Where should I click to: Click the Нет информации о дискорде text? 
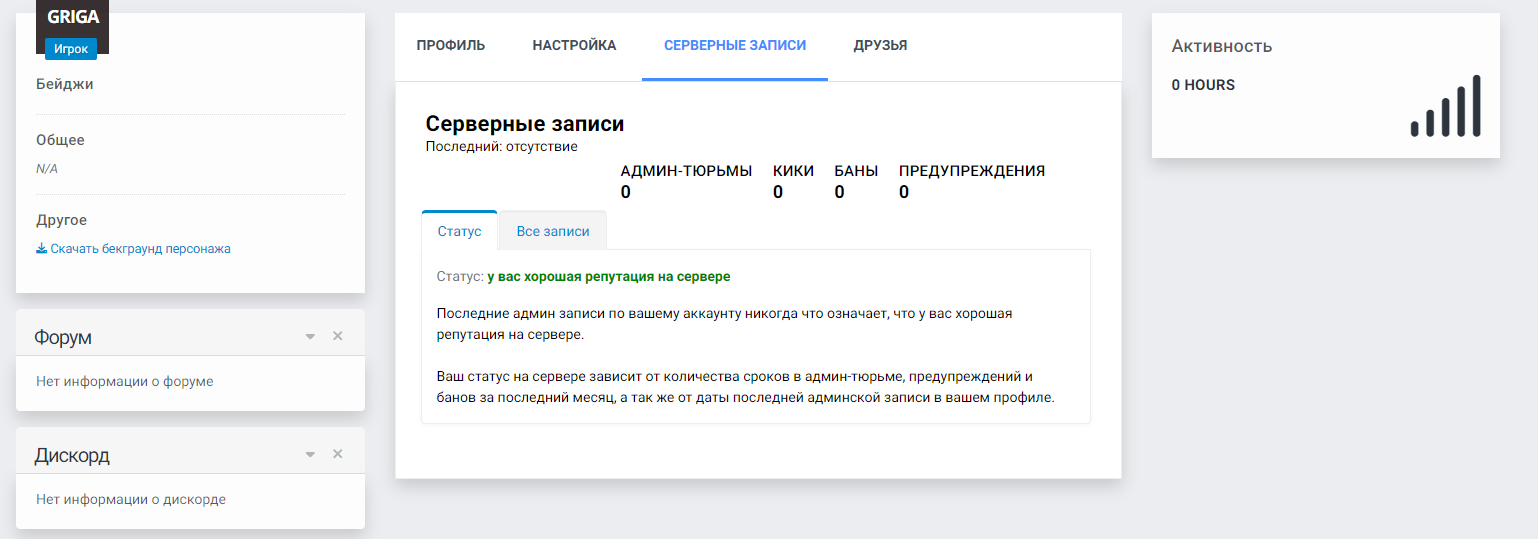(x=131, y=499)
